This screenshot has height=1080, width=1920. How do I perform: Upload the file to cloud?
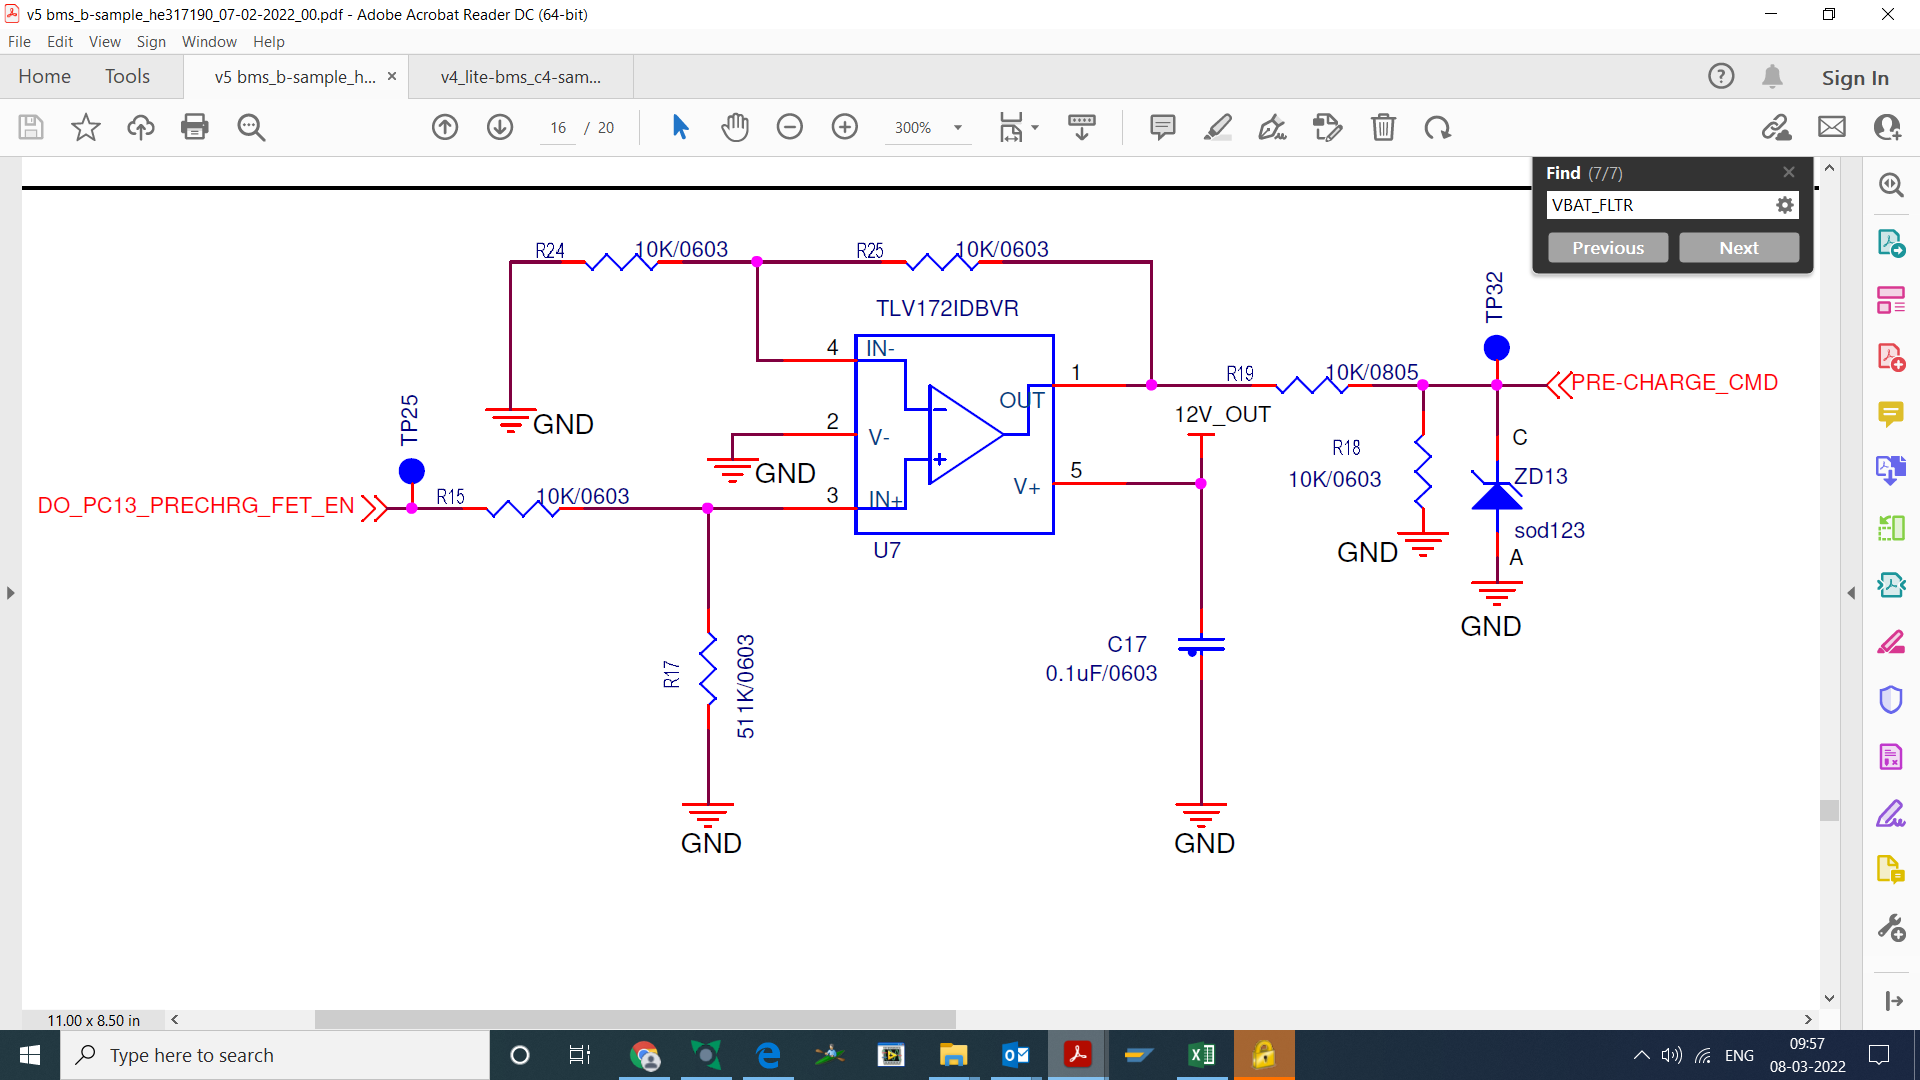[141, 127]
